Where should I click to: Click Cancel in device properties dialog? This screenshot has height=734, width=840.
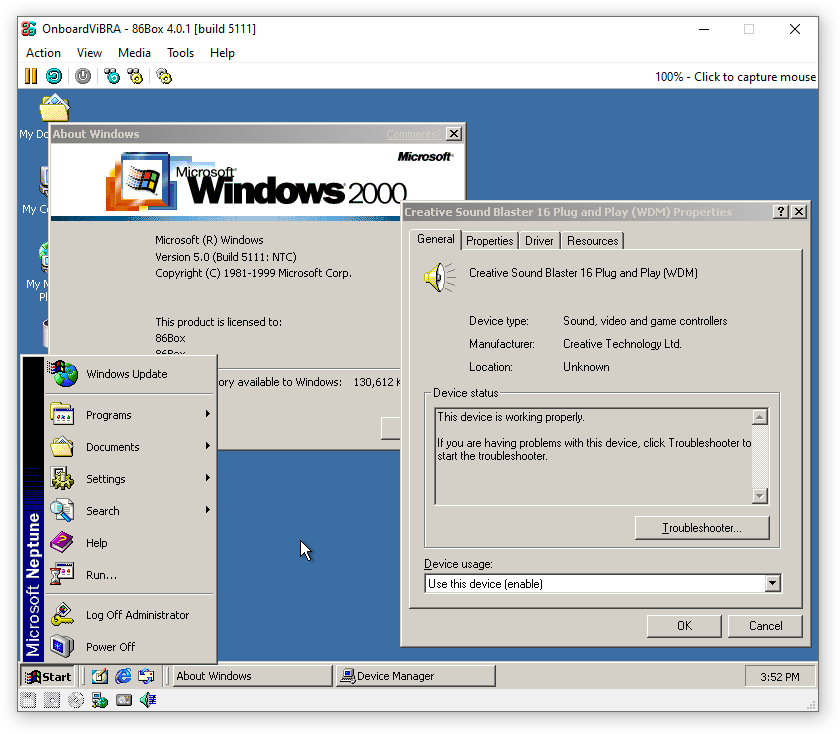click(x=765, y=626)
